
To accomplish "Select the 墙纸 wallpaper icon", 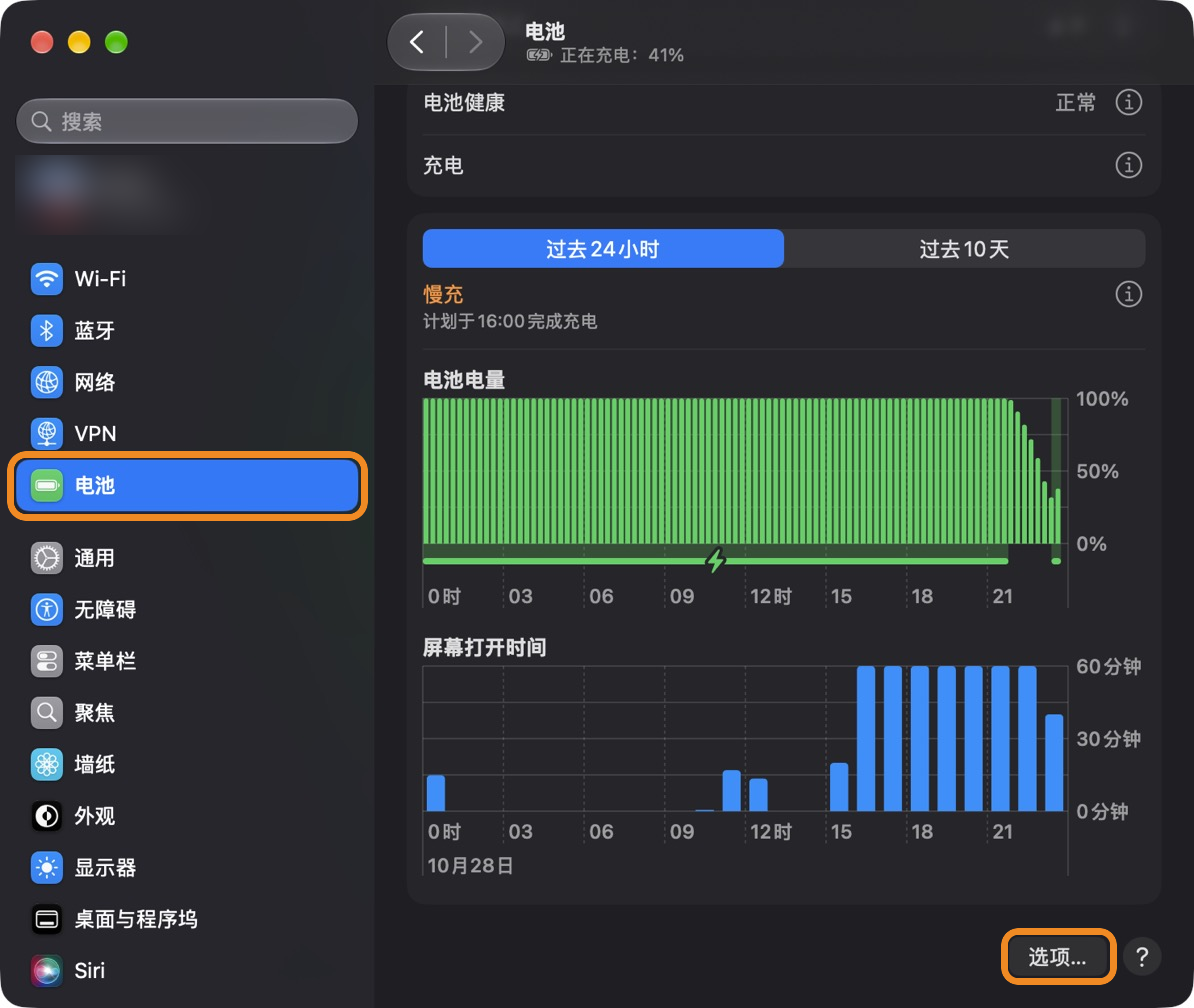I will (46, 764).
